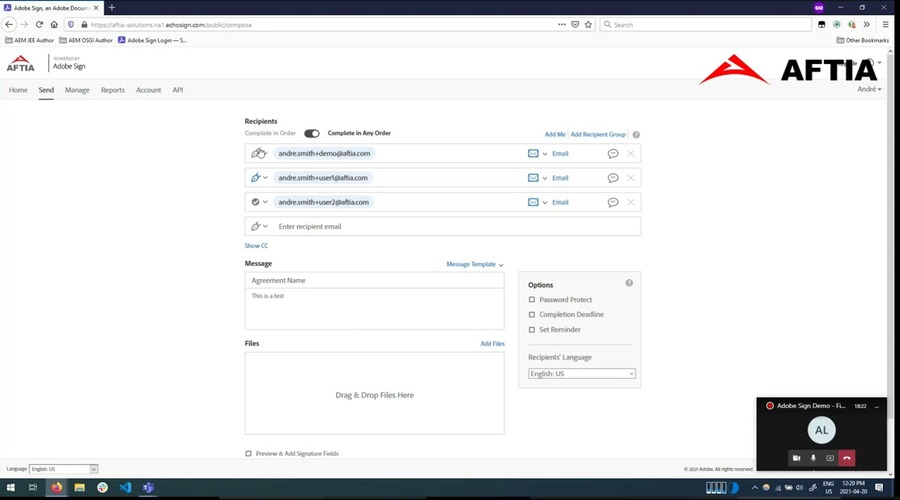Screen dimensions: 900x500
Task: Click the browser Back arrow
Action: 9,25
